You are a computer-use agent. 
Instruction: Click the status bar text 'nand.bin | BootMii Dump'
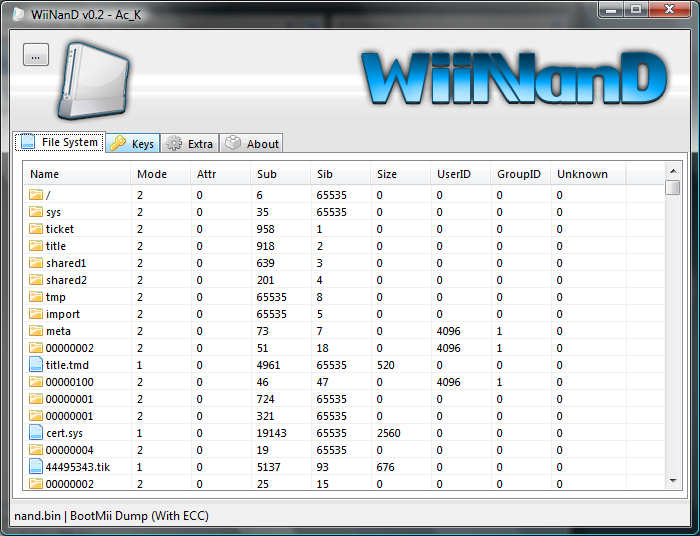81,516
